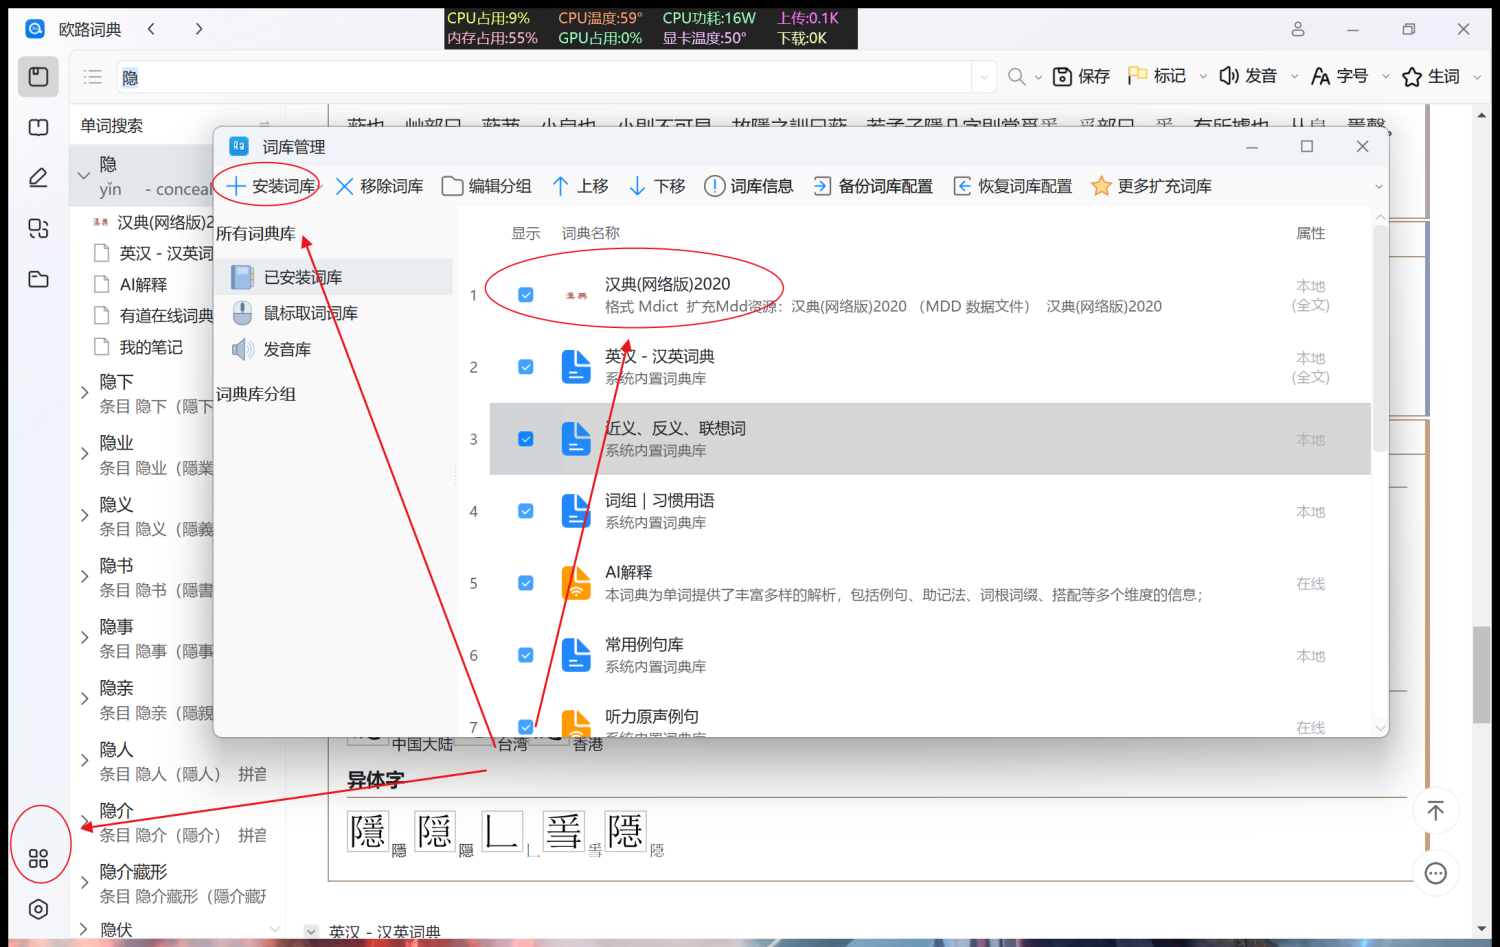Uncheck 英汉 - 汉英词典 display checkbox
This screenshot has height=947, width=1500.
pos(526,367)
